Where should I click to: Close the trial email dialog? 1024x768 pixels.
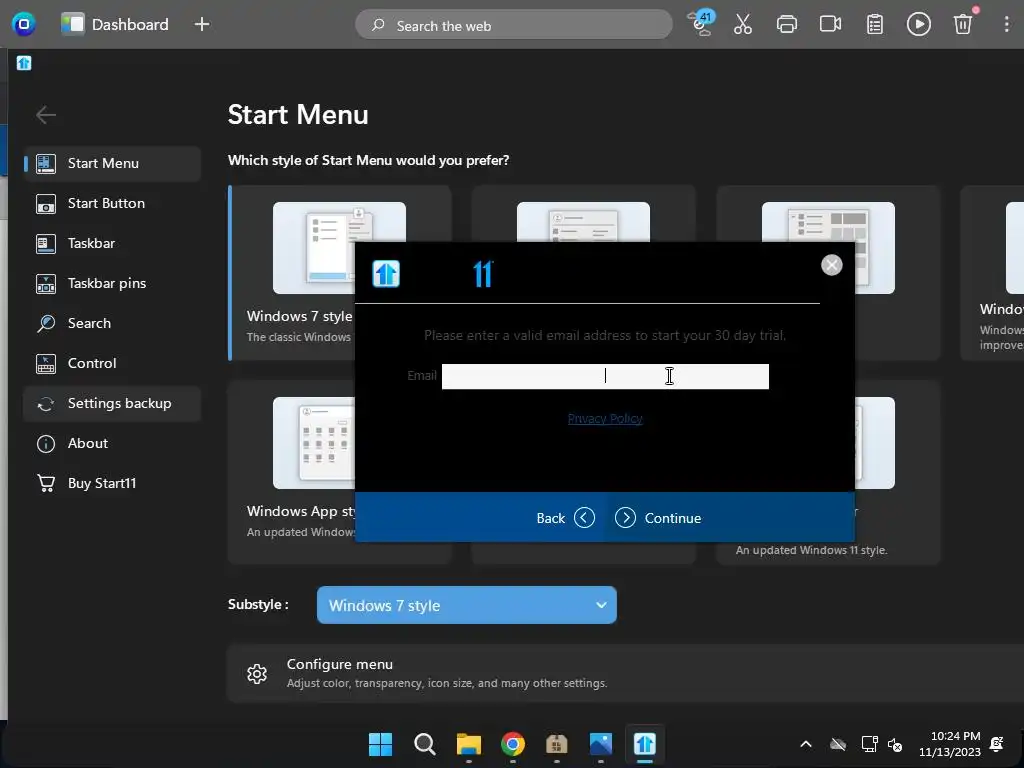click(831, 265)
